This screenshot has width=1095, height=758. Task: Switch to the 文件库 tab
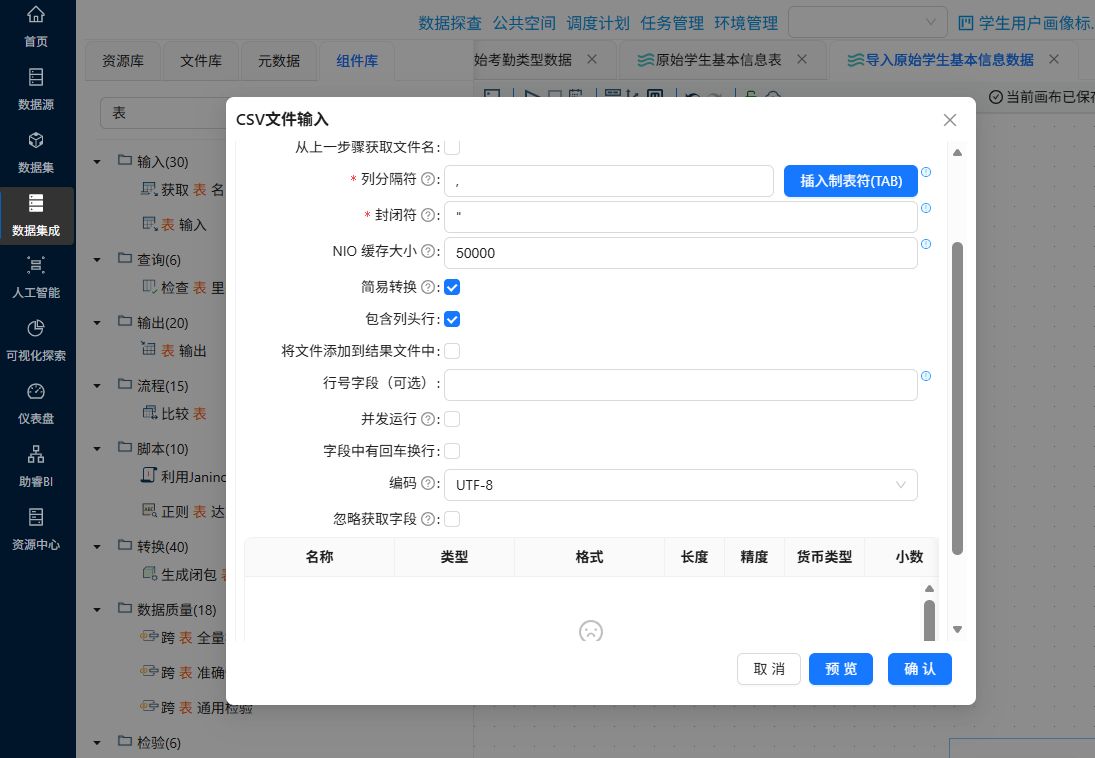[201, 61]
